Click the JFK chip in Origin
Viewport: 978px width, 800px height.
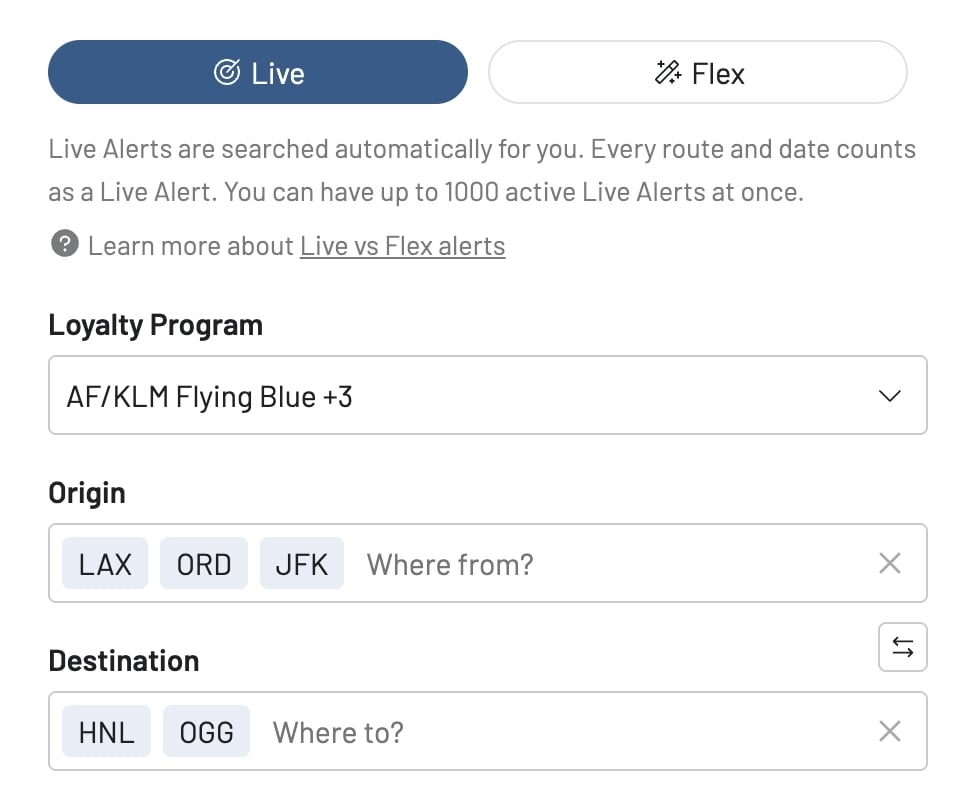click(x=301, y=563)
